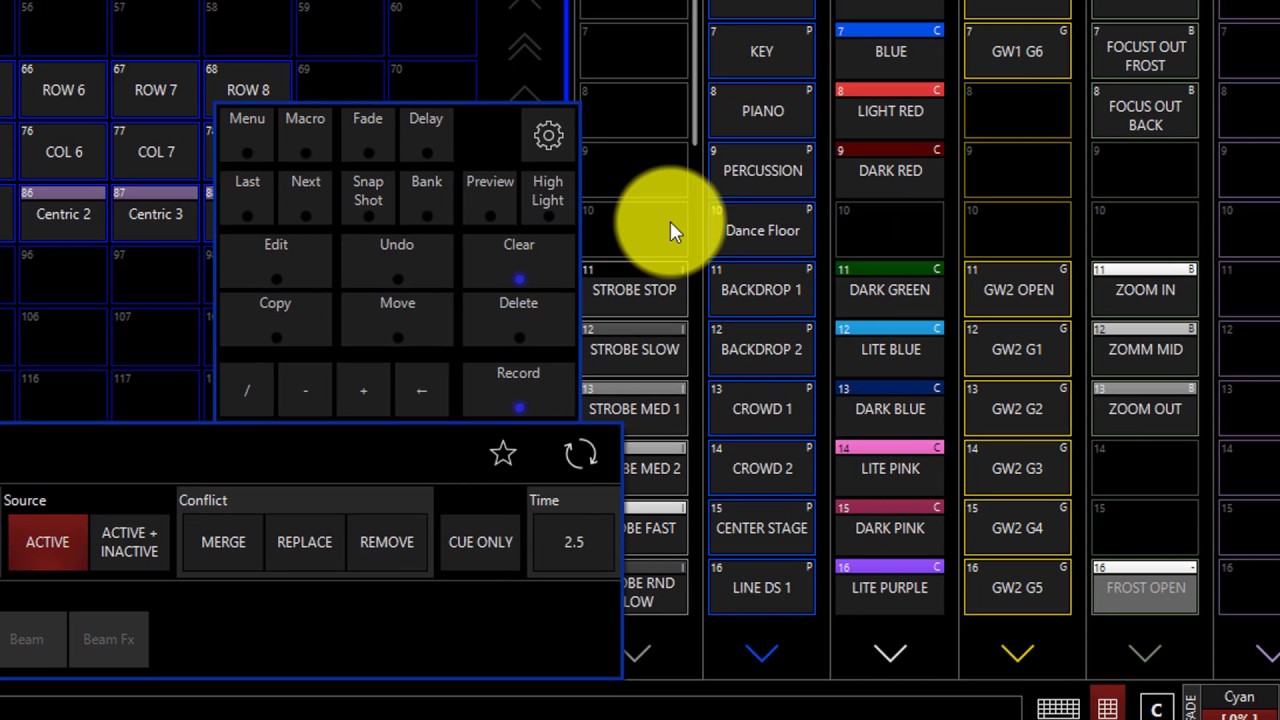Click the Copy key
The image size is (1280, 720).
click(x=276, y=319)
